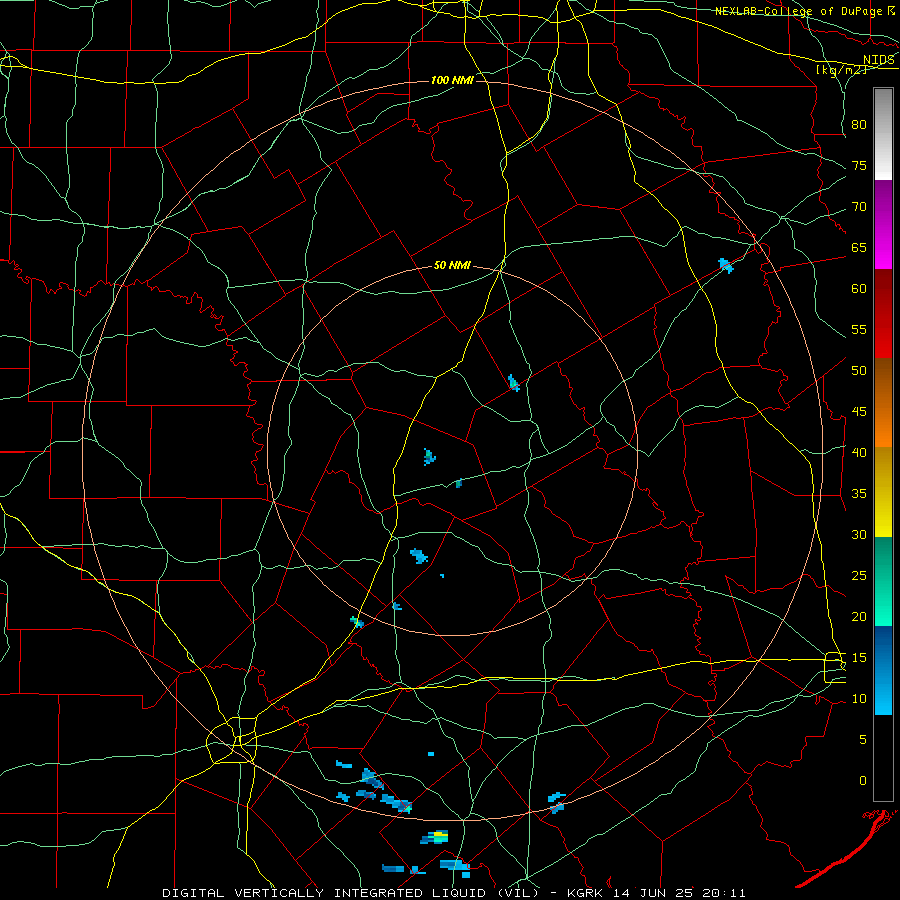Click the color scale value 45
Viewport: 900px width, 900px height.
tap(859, 412)
